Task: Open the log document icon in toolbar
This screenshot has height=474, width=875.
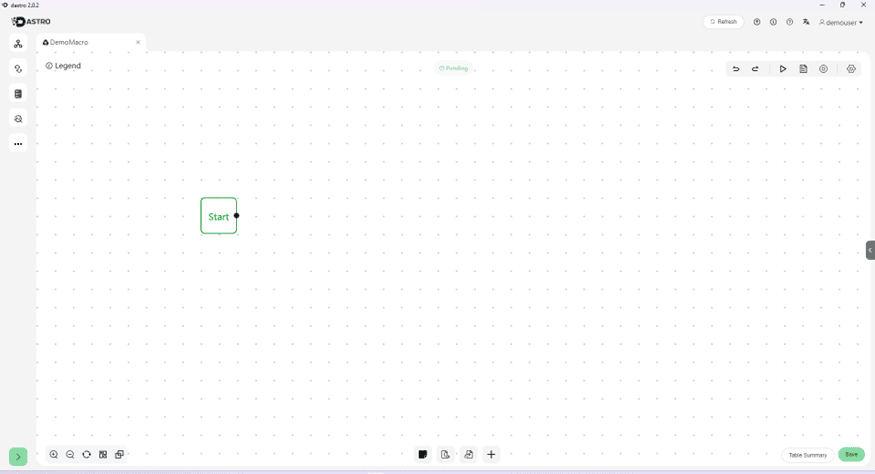Action: [x=803, y=69]
